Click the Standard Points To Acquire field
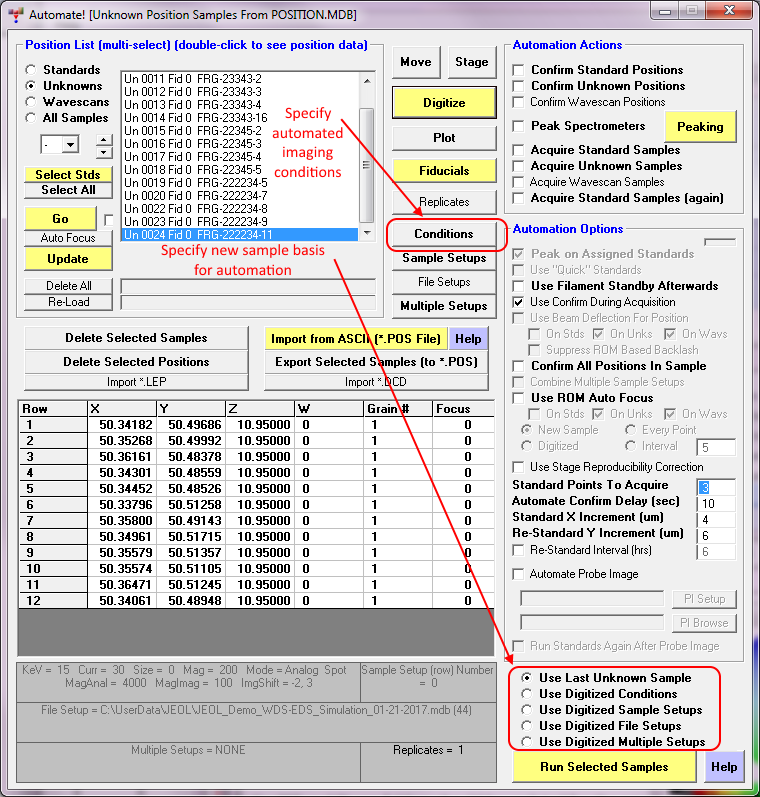Viewport: 760px width, 797px height. [x=715, y=487]
